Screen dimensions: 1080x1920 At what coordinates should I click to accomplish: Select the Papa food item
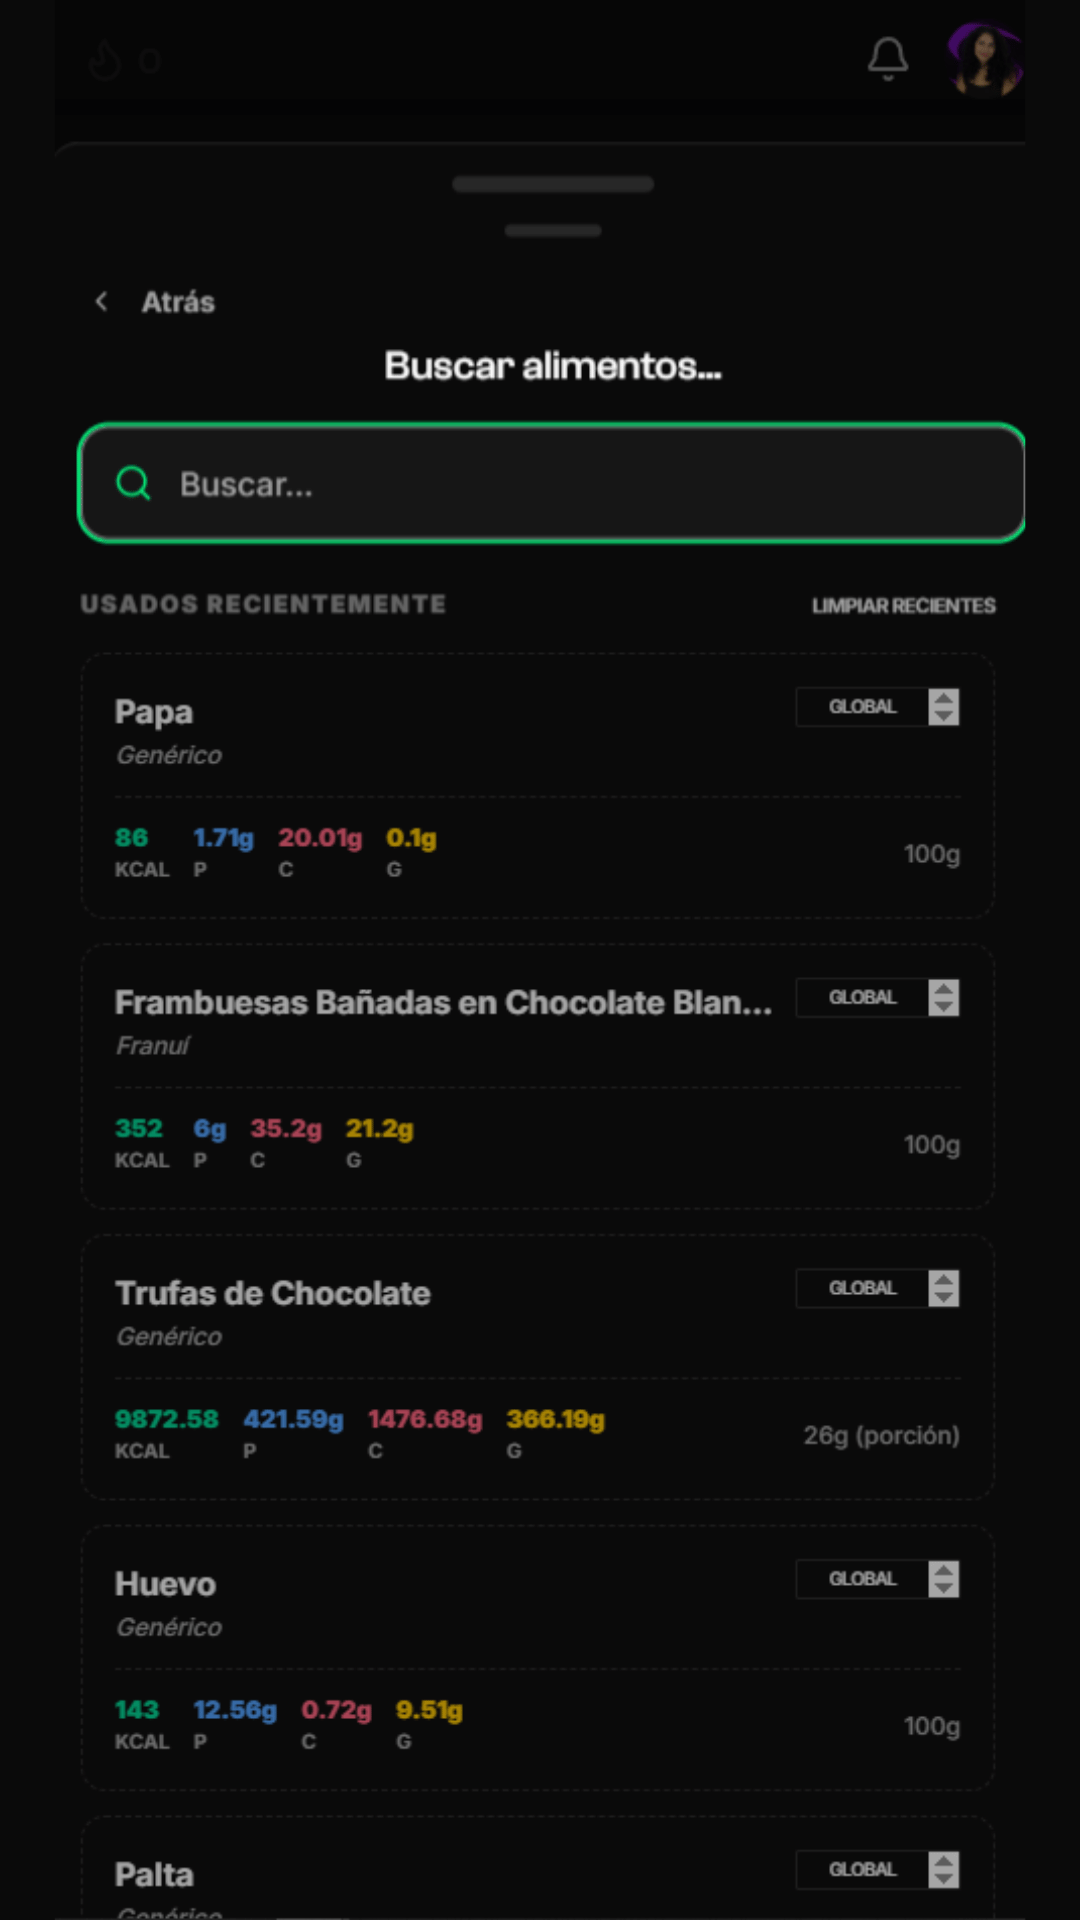coord(537,786)
